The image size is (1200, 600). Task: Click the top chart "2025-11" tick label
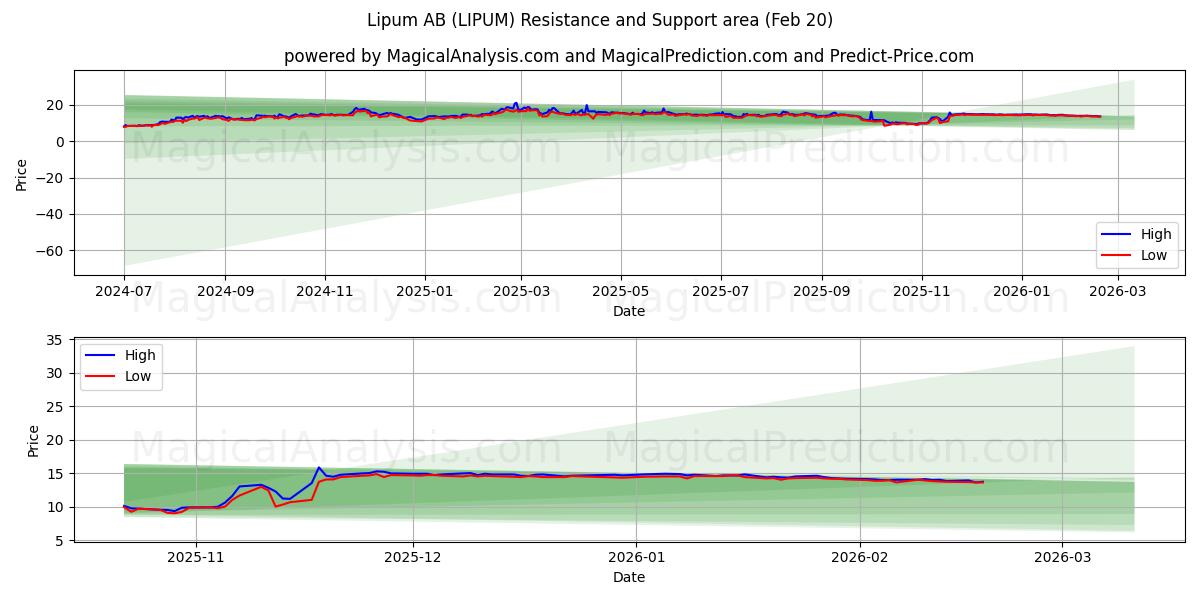point(922,291)
